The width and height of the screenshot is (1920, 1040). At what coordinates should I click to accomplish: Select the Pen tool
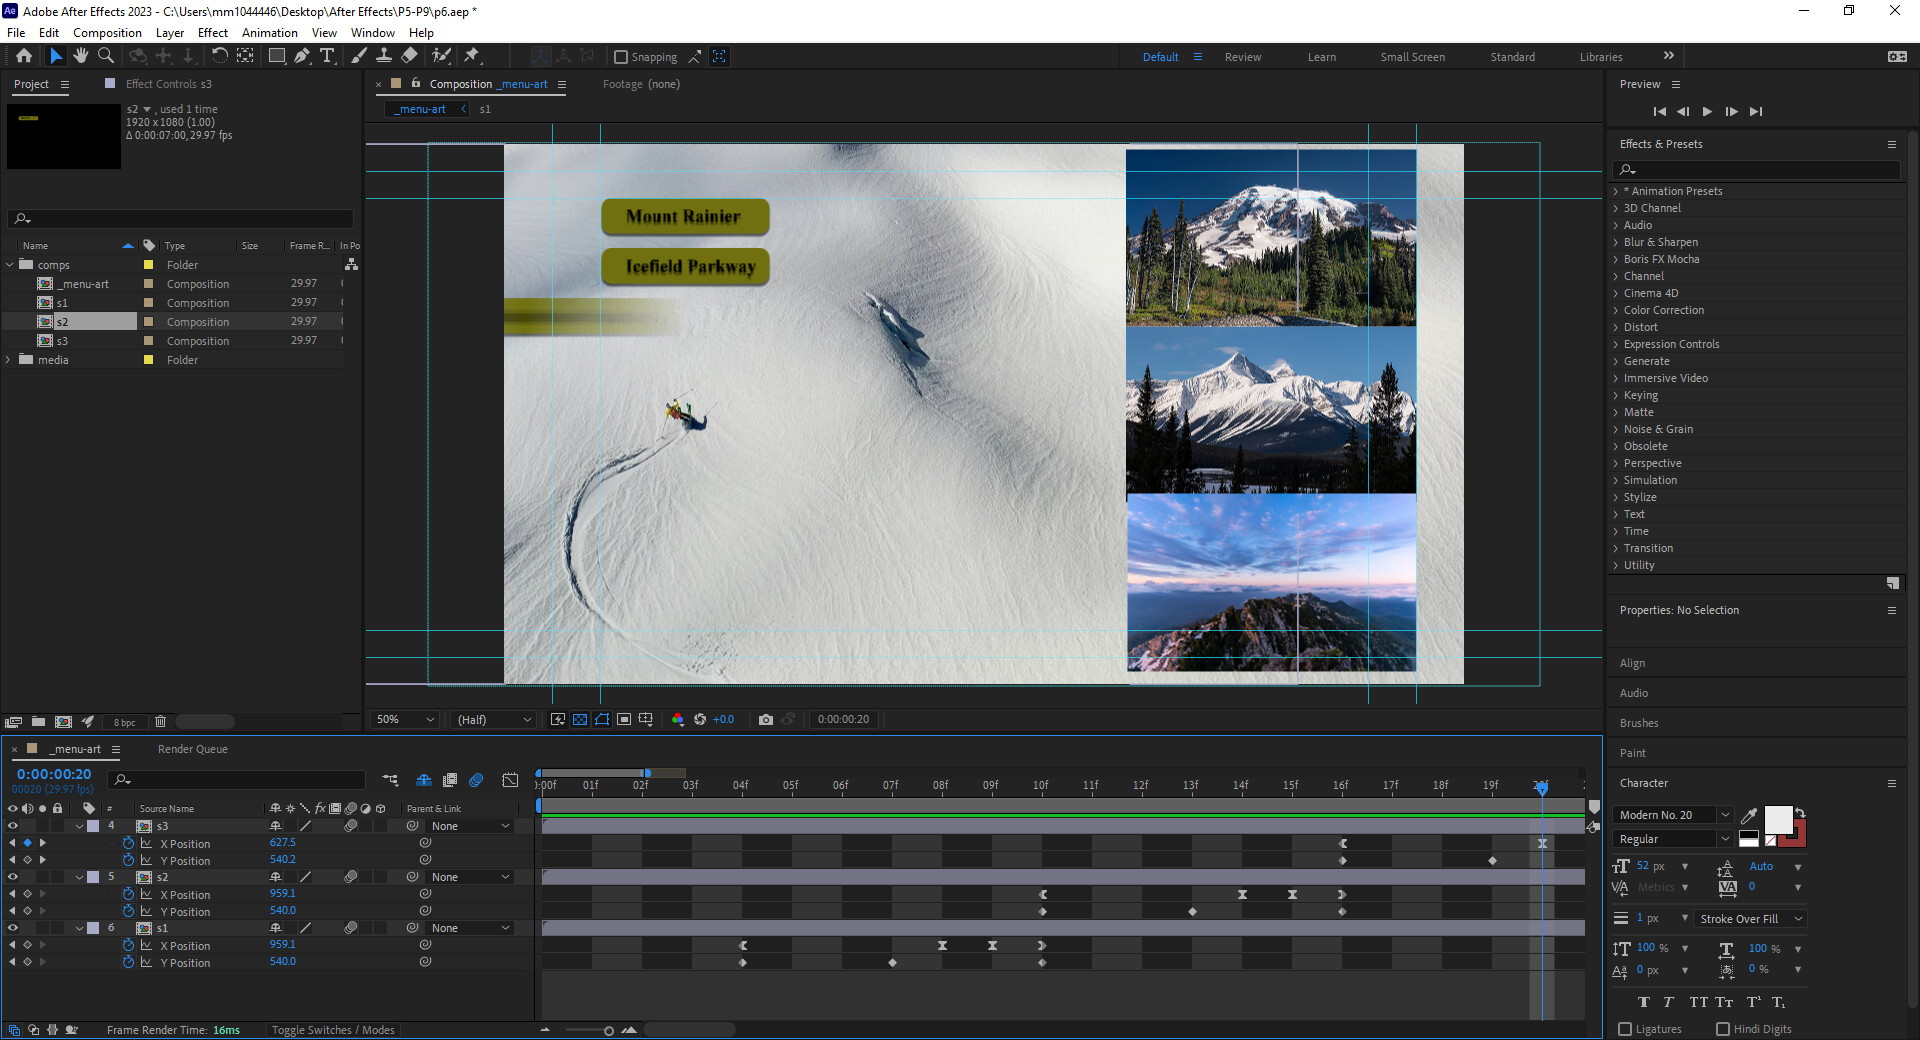(303, 56)
